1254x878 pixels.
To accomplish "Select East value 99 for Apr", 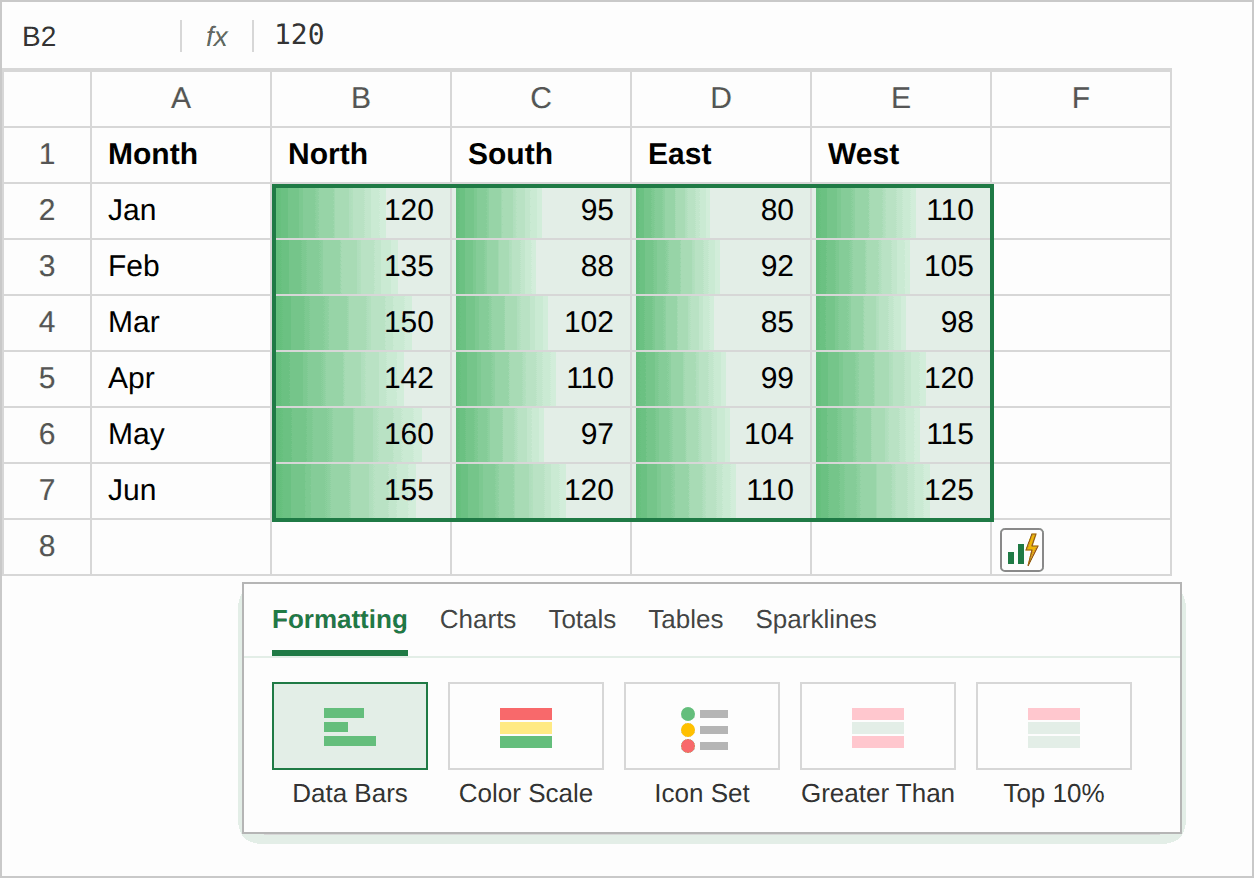I will [x=721, y=378].
